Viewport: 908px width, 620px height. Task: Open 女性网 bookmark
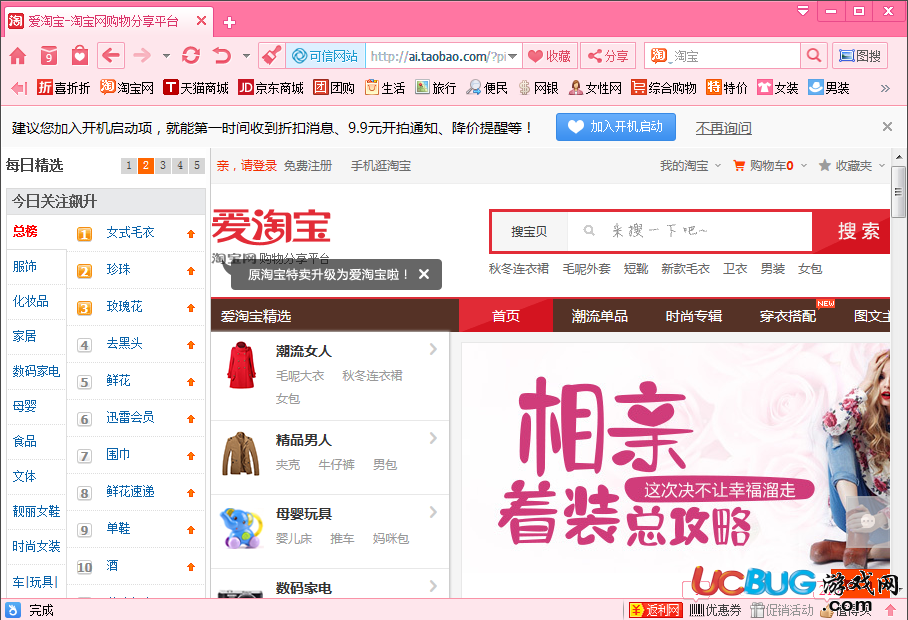[595, 88]
